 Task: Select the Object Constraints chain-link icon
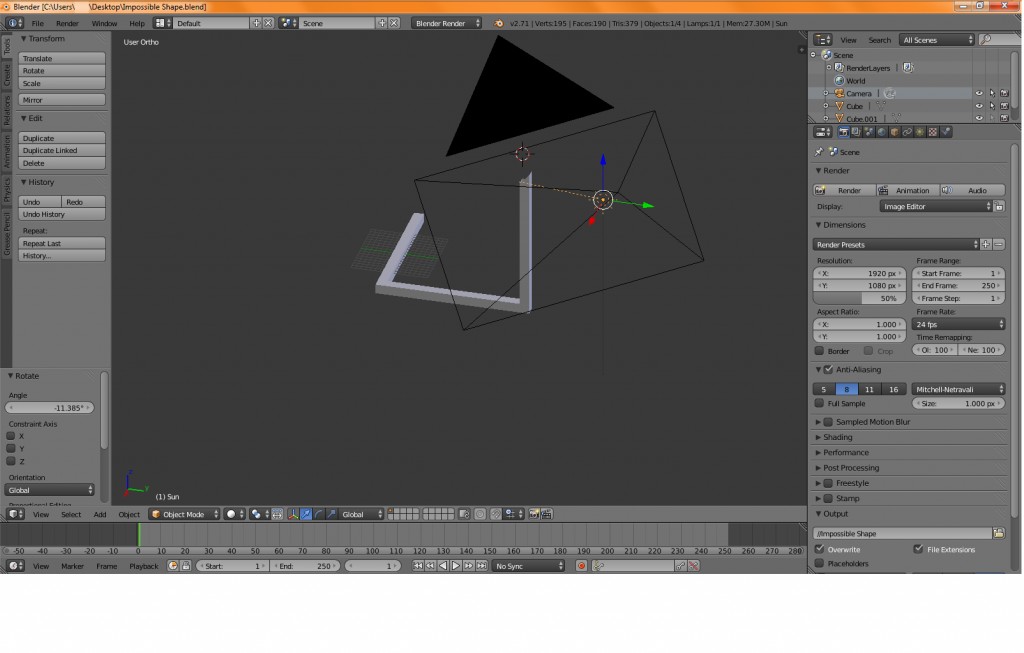[907, 131]
